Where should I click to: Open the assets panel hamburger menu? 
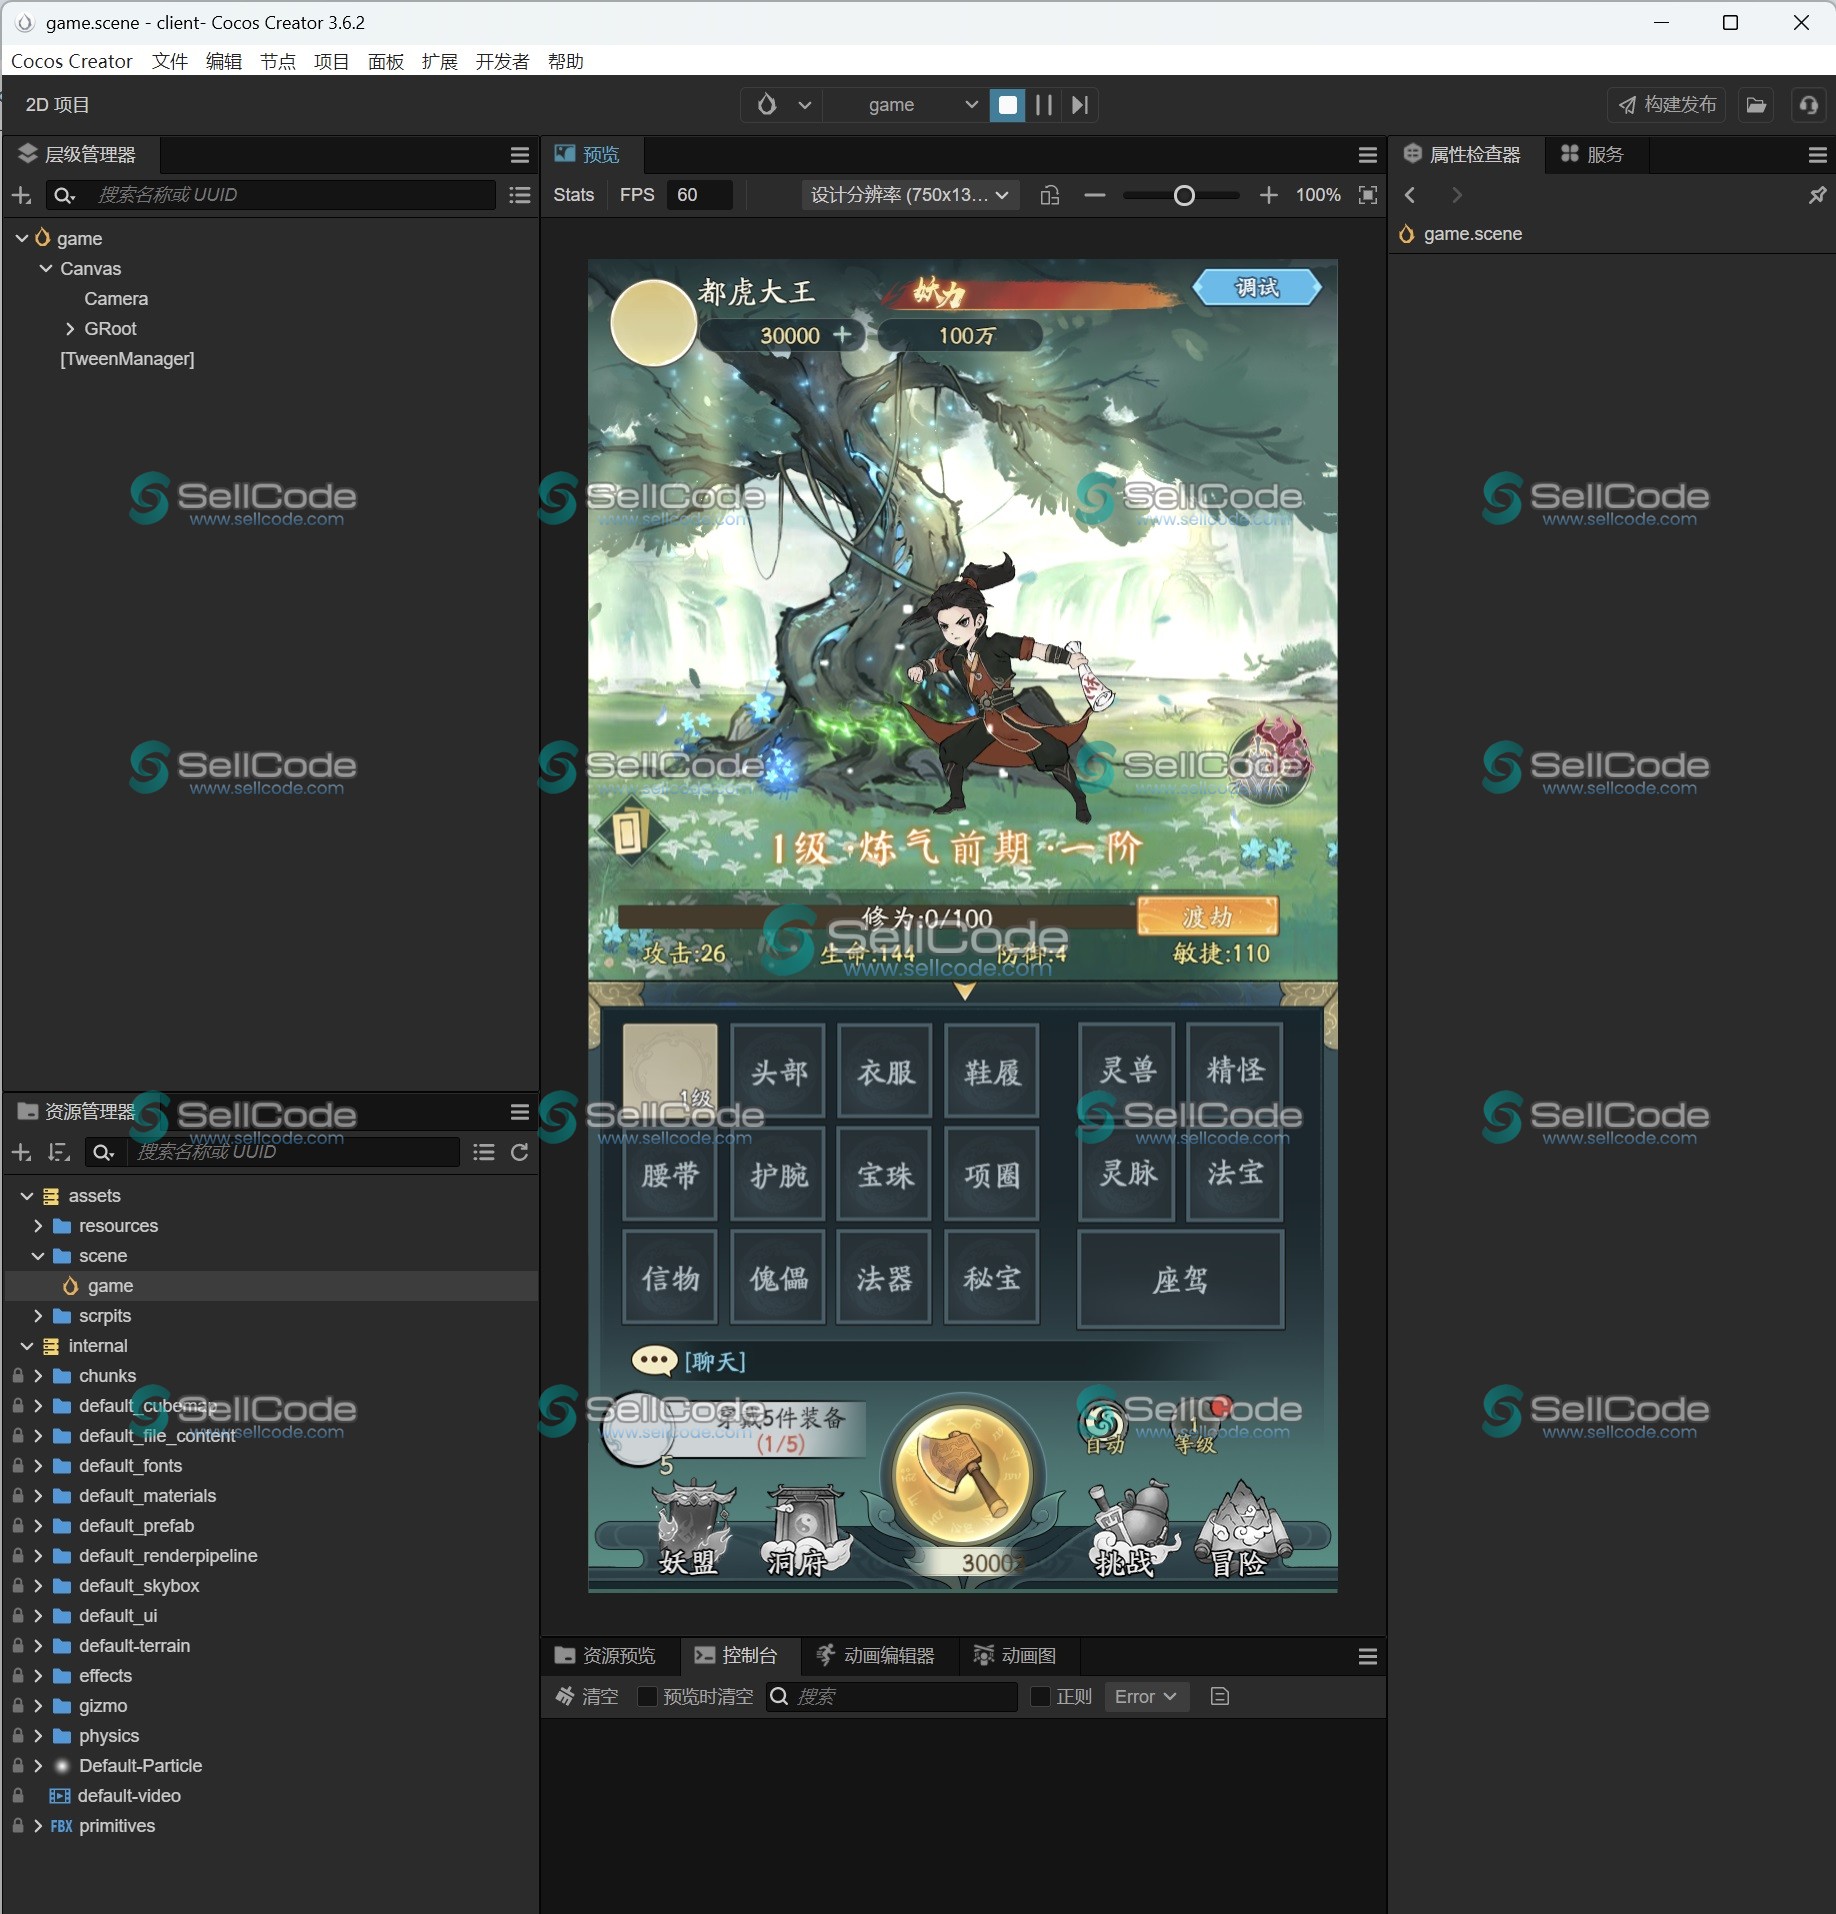click(x=519, y=1112)
